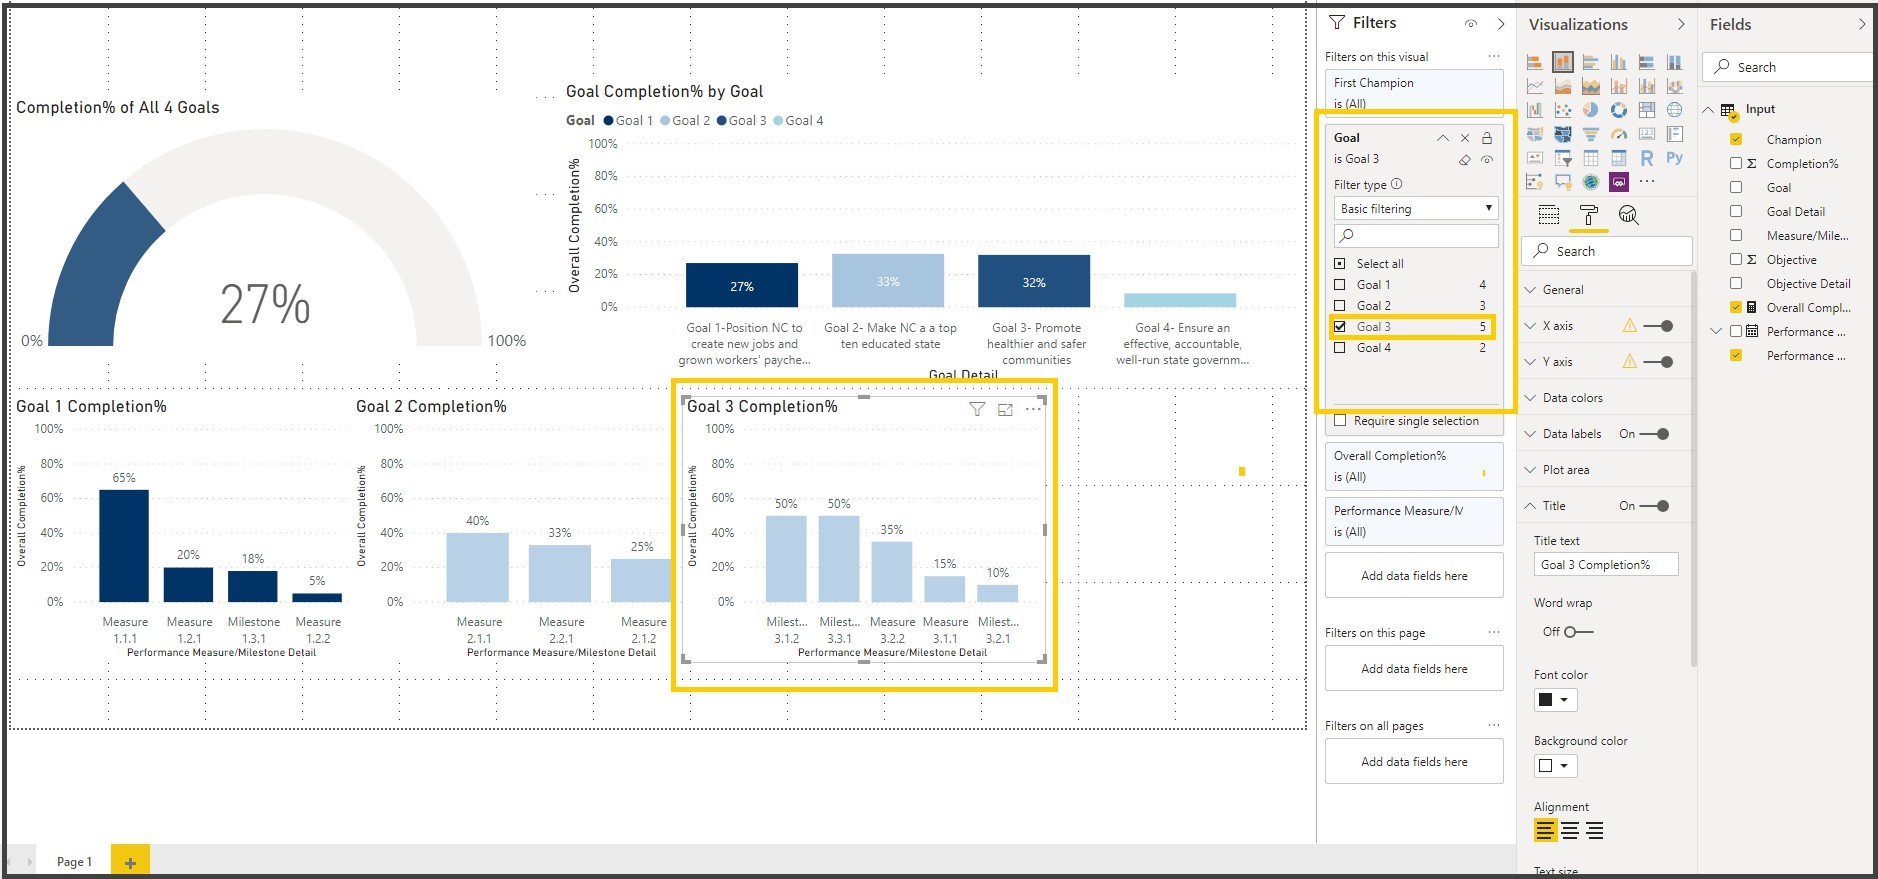This screenshot has width=1878, height=879.
Task: Select the line chart visualization
Action: (1535, 86)
